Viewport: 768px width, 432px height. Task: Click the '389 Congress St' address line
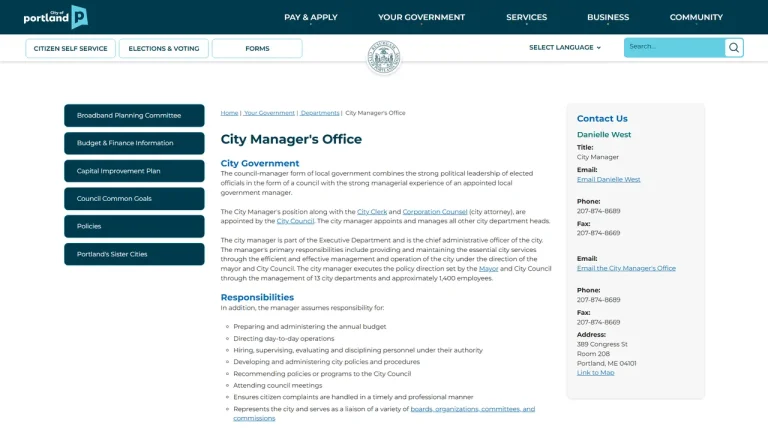pyautogui.click(x=602, y=344)
